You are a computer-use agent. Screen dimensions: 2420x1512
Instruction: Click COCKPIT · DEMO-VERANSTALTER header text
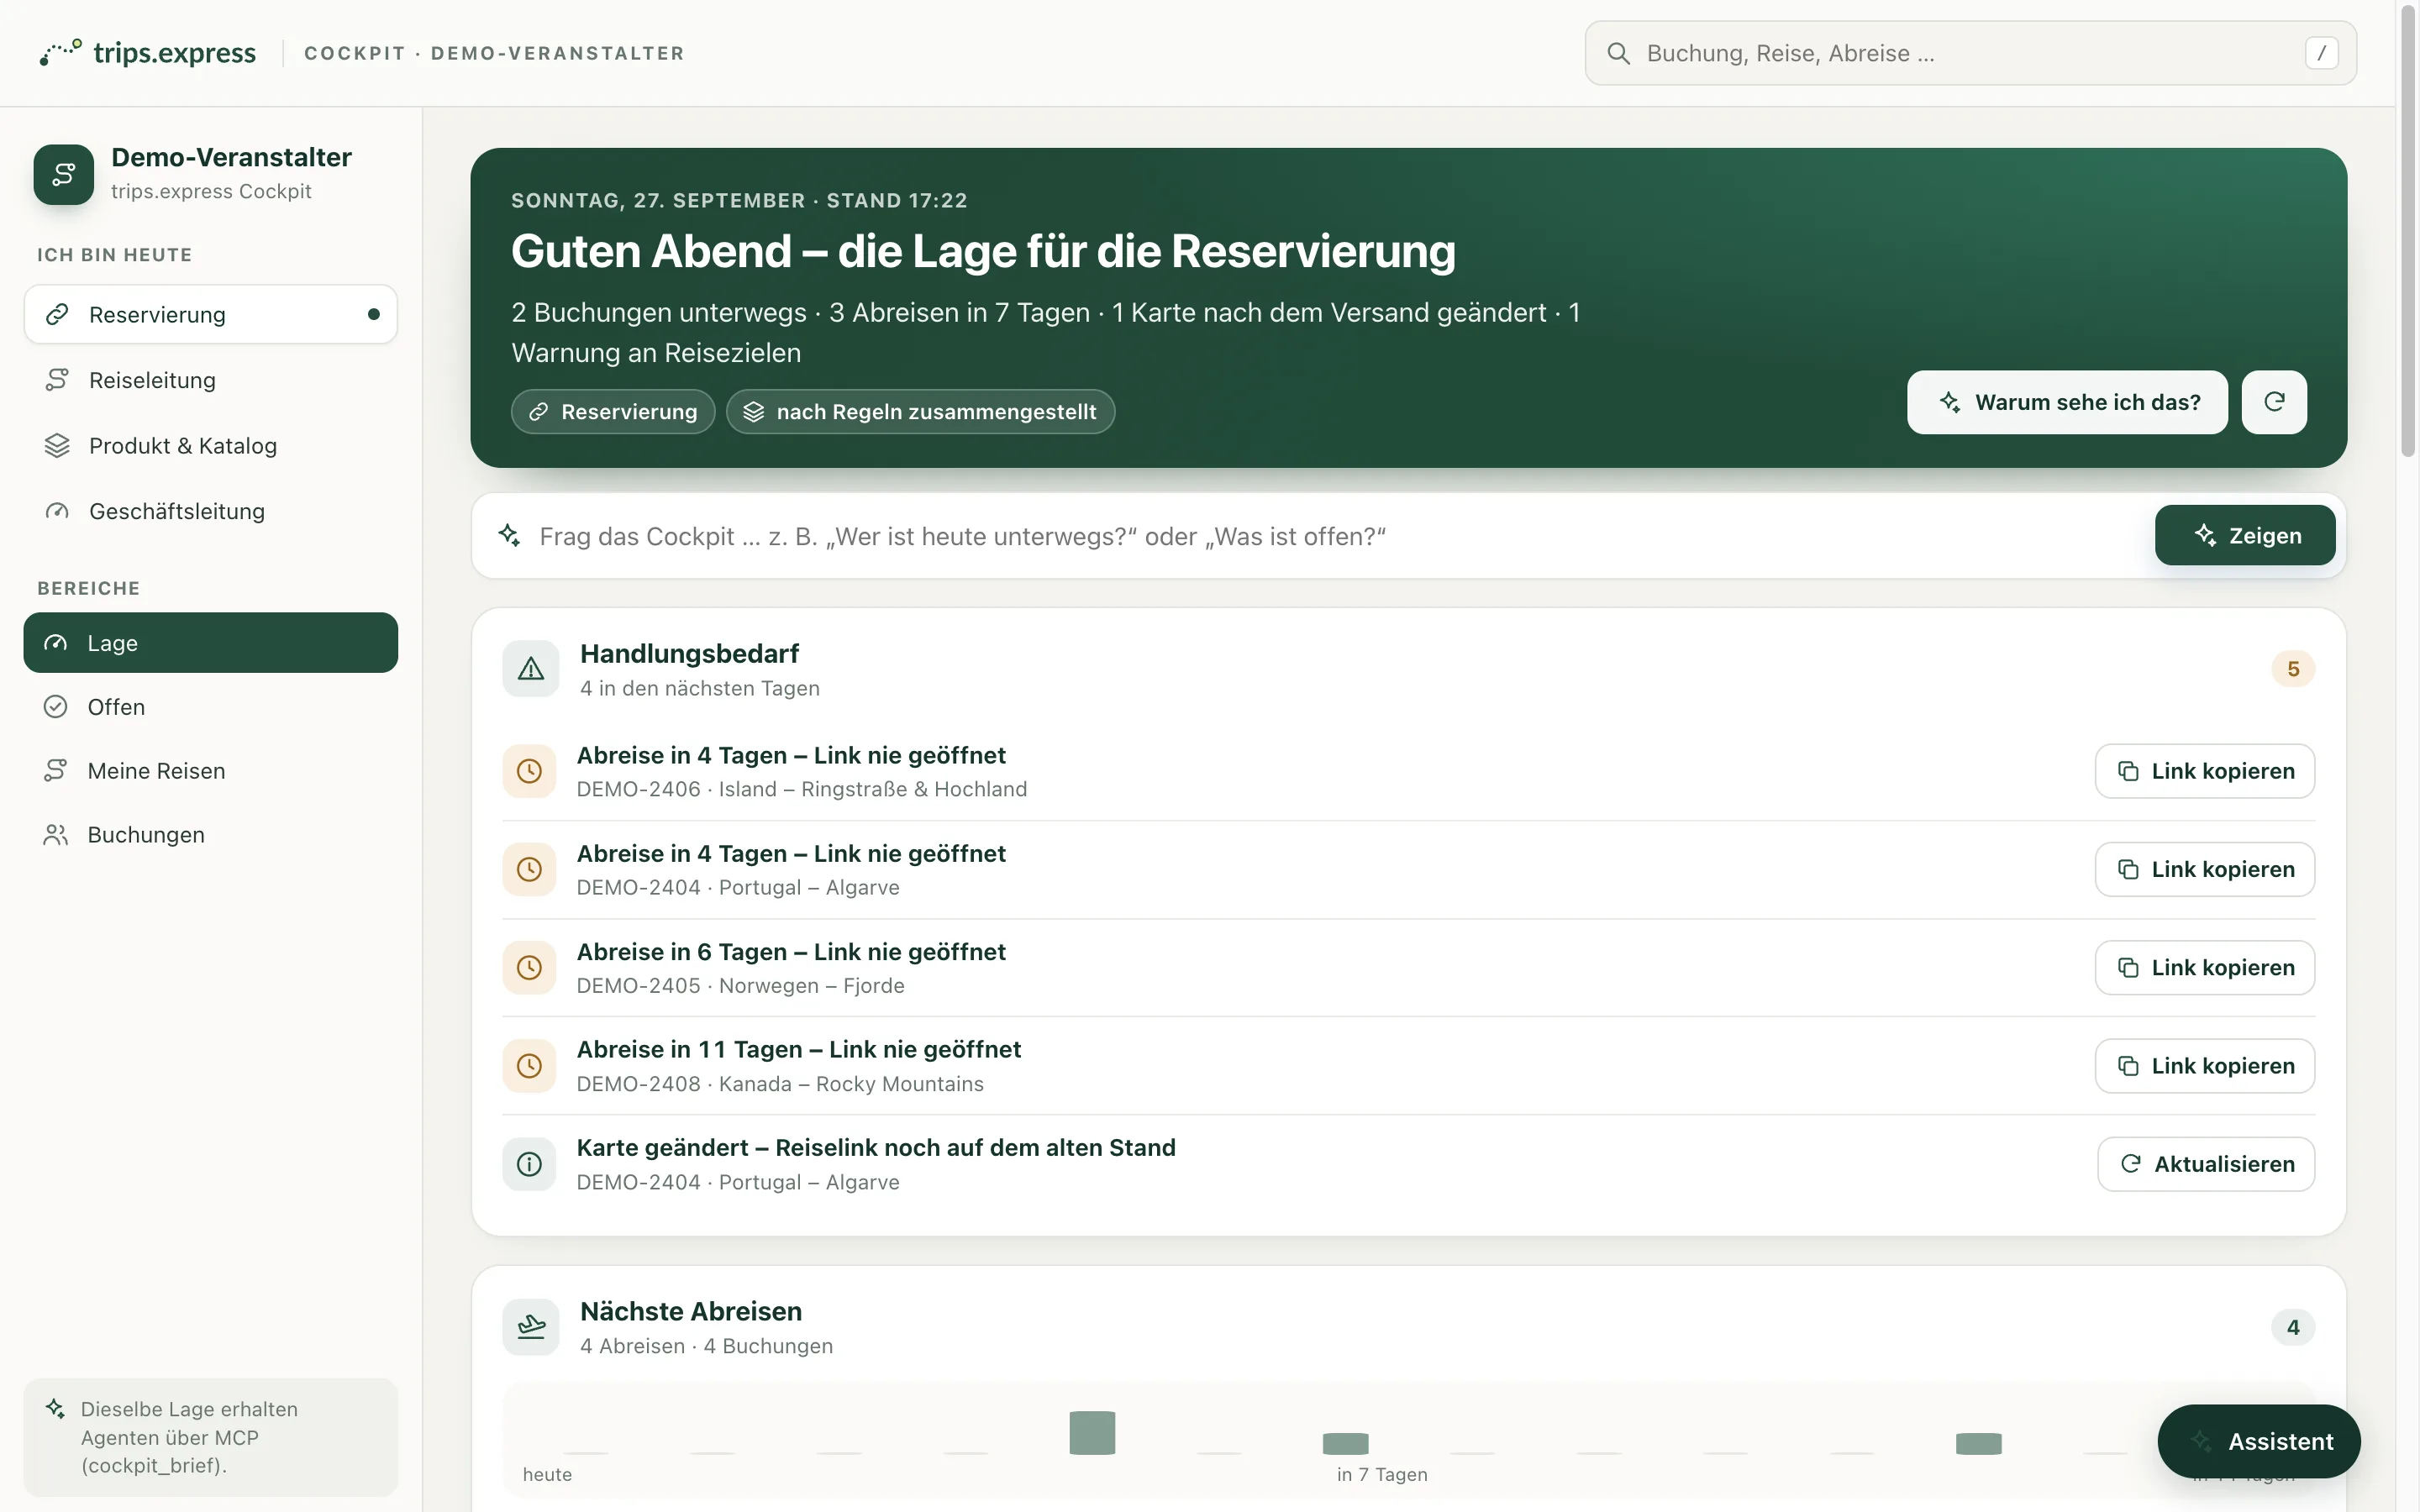(494, 53)
